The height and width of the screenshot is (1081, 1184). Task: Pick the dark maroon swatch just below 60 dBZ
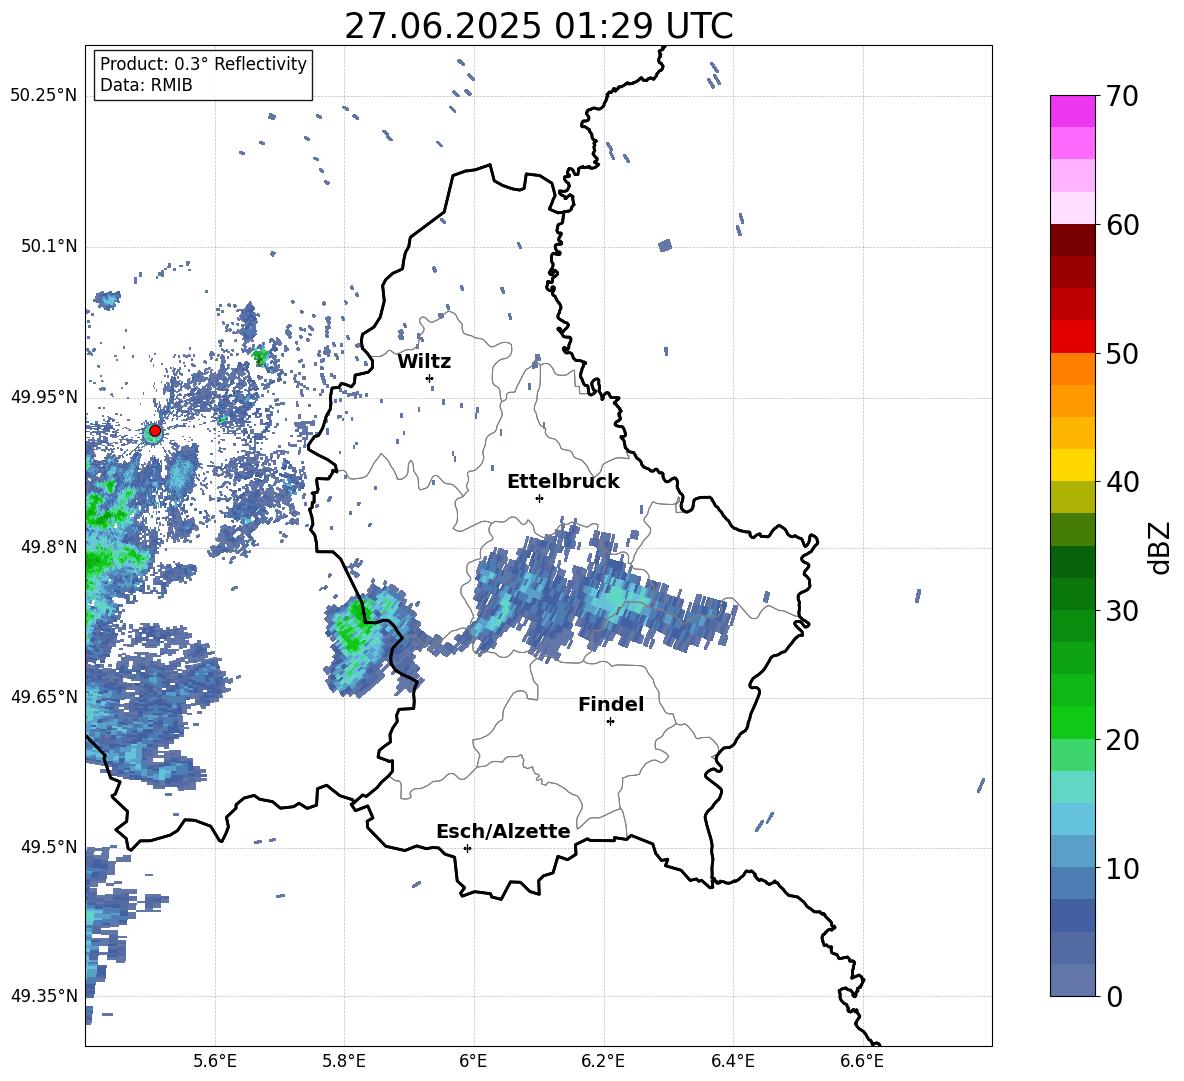(1072, 240)
